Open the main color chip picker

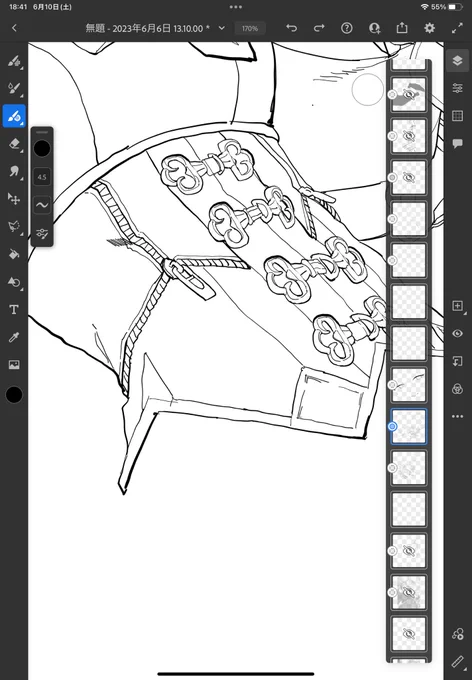pyautogui.click(x=14, y=395)
